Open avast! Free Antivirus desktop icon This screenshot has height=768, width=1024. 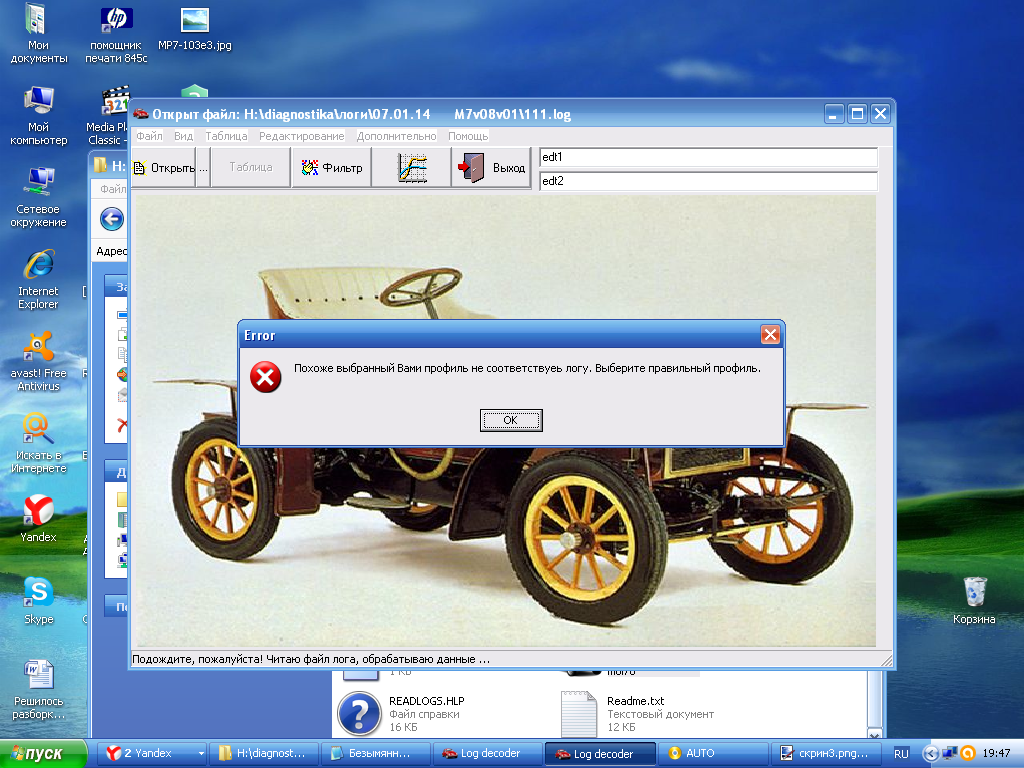click(38, 361)
